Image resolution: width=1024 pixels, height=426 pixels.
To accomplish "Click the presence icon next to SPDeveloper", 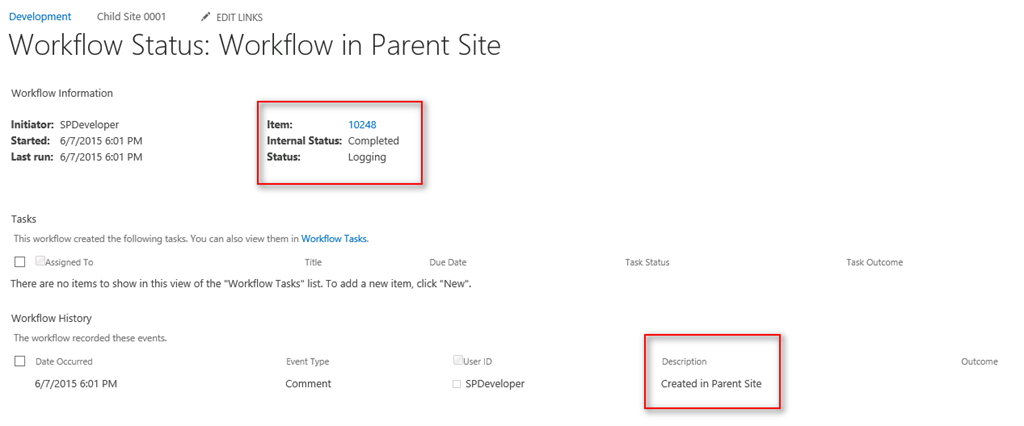I will pyautogui.click(x=457, y=383).
